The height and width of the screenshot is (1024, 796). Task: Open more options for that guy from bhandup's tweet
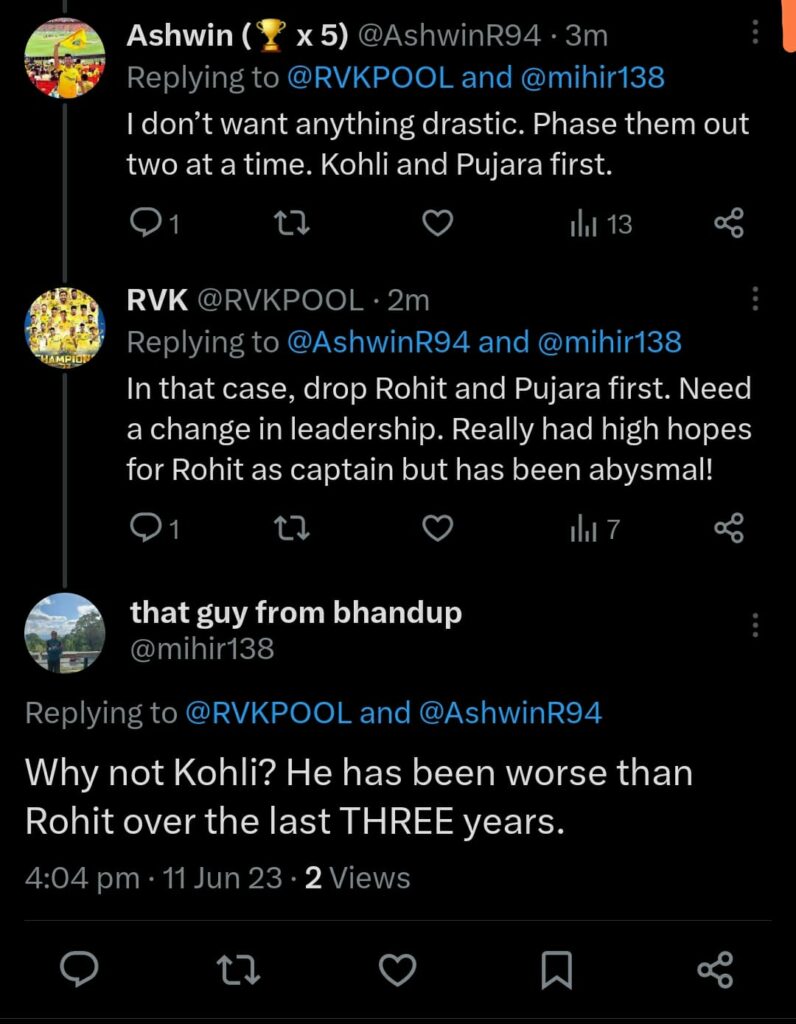[755, 627]
